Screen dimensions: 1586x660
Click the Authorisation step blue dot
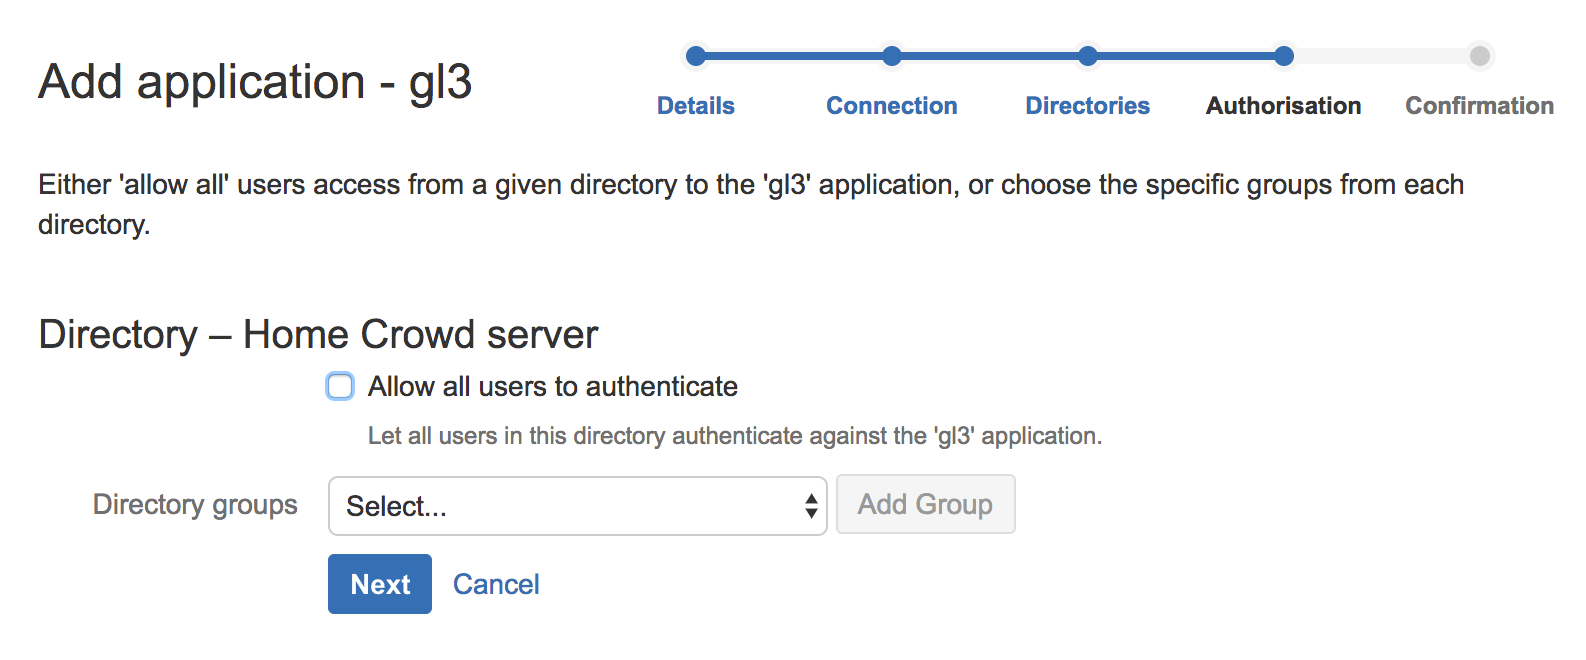click(x=1284, y=56)
